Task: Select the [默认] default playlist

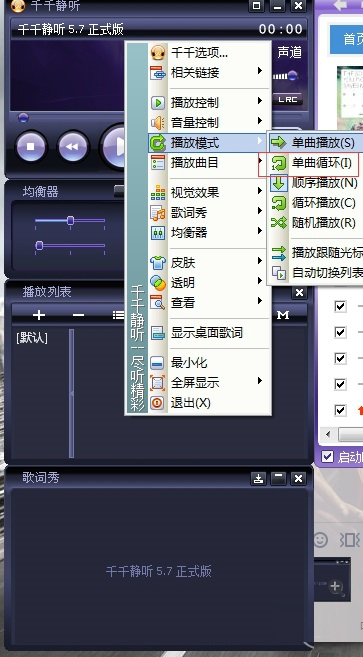Action: (x=32, y=338)
